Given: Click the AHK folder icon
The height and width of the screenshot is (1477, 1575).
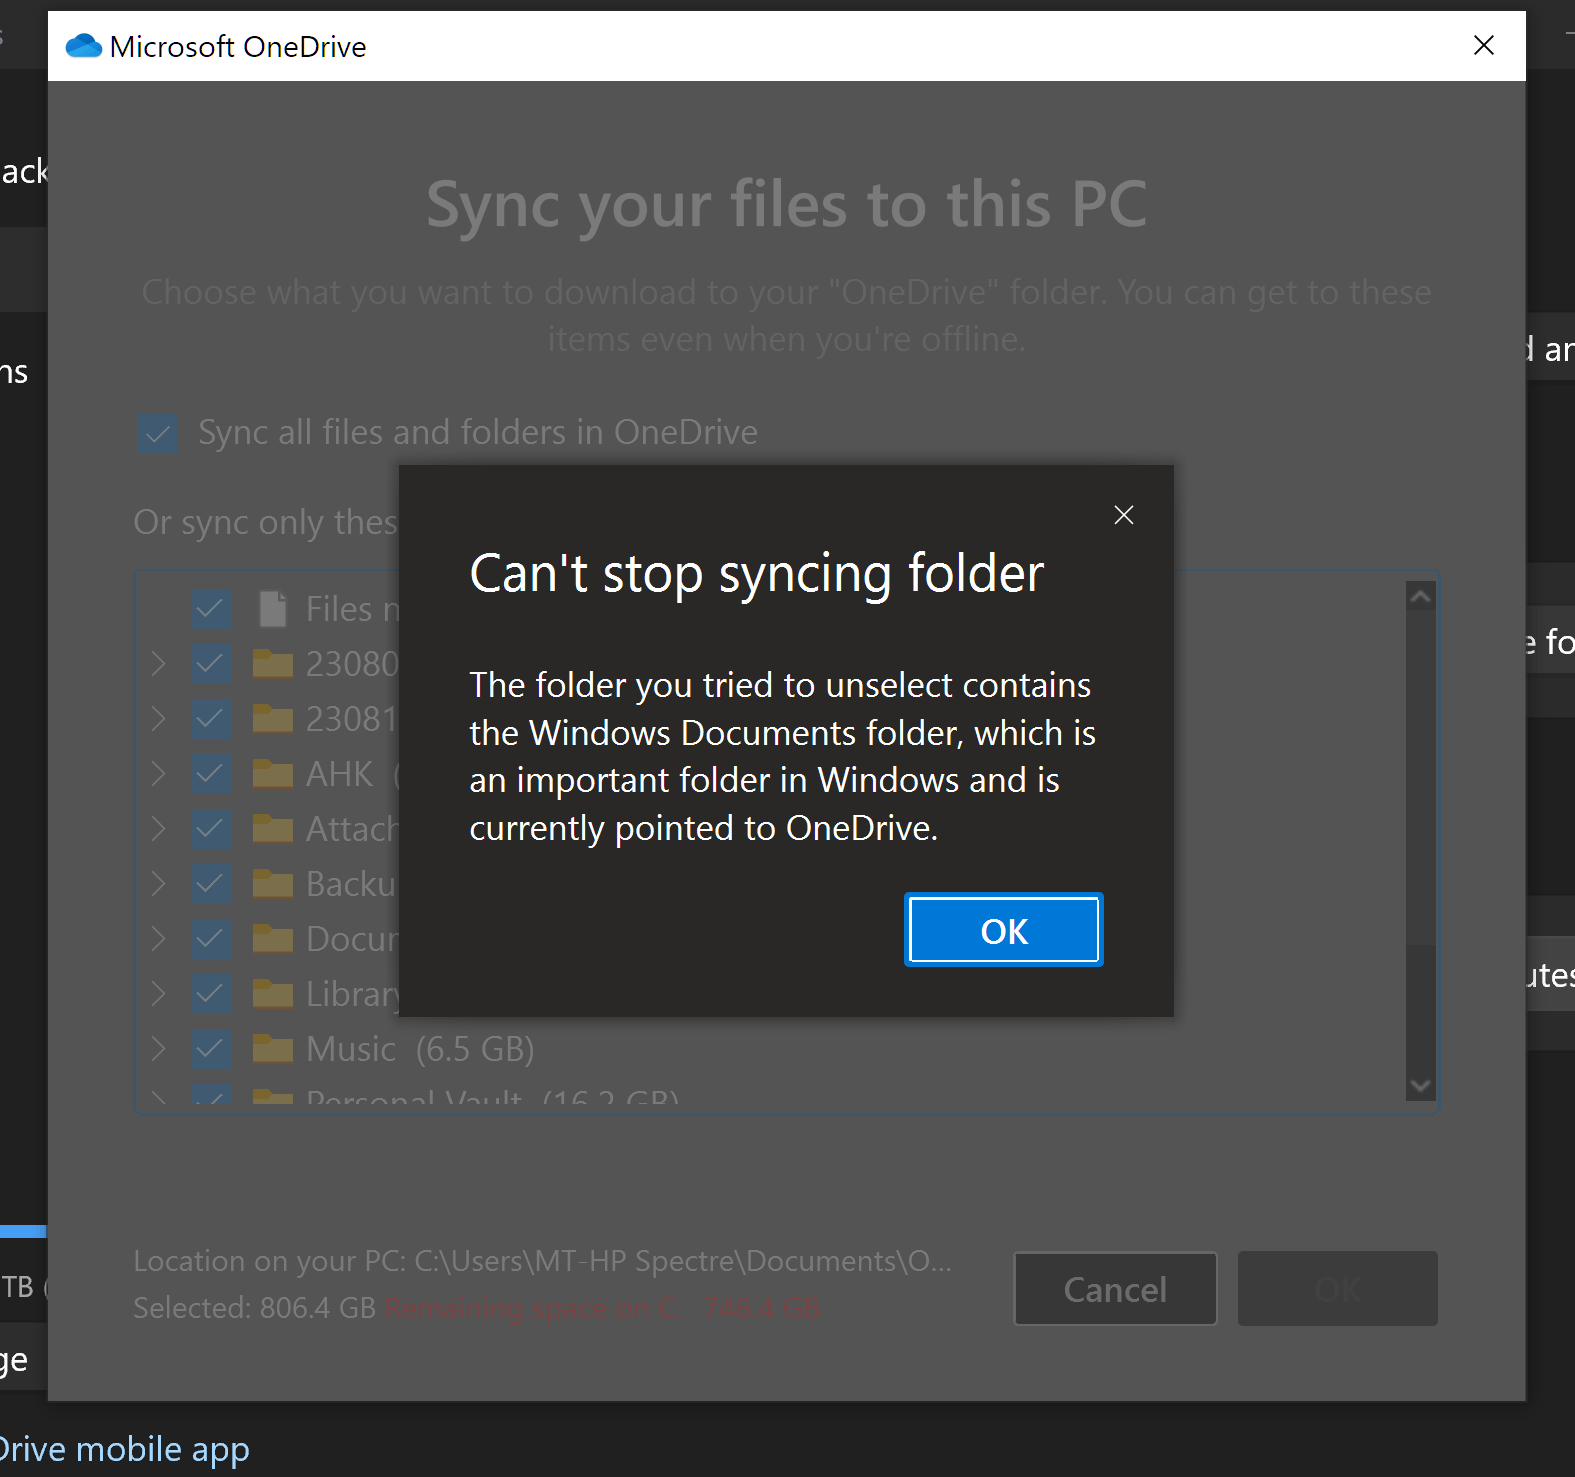Looking at the screenshot, I should pos(272,773).
